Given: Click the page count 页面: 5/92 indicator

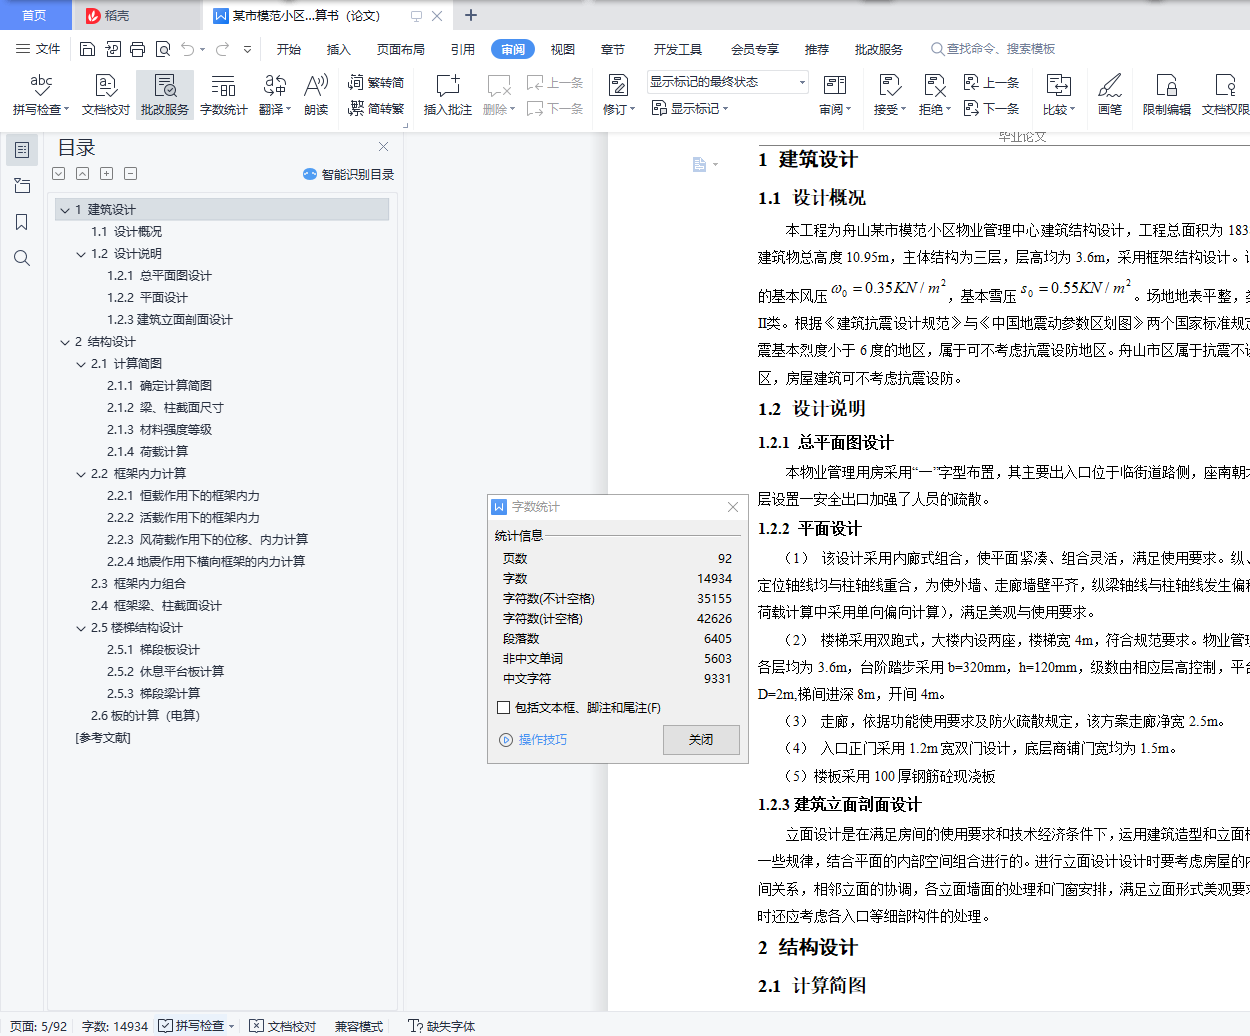Looking at the screenshot, I should pos(39,1026).
